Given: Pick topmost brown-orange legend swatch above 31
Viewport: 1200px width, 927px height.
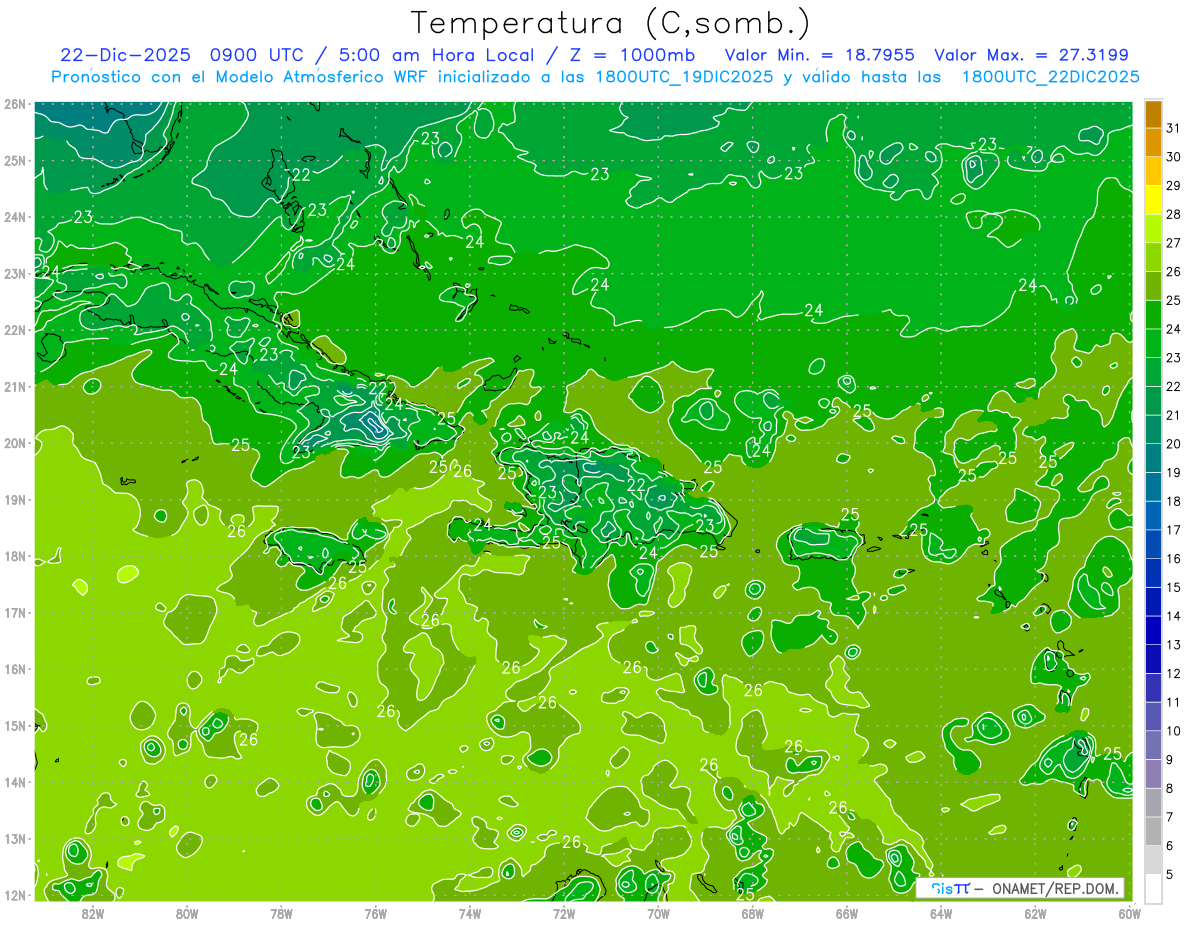Looking at the screenshot, I should [x=1153, y=113].
